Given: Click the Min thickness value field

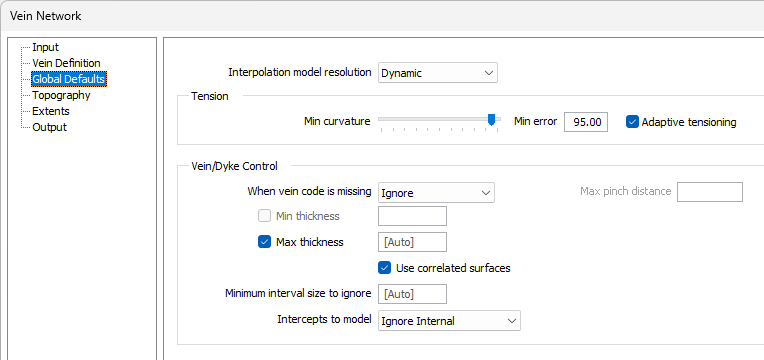Looking at the screenshot, I should point(412,216).
